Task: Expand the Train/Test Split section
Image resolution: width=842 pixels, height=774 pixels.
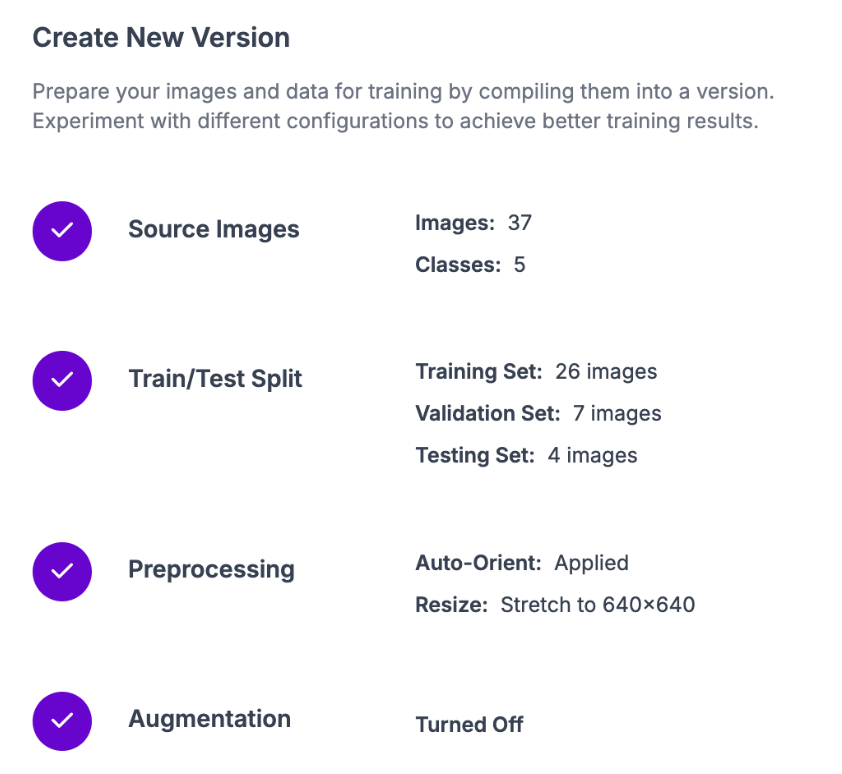Action: point(215,379)
